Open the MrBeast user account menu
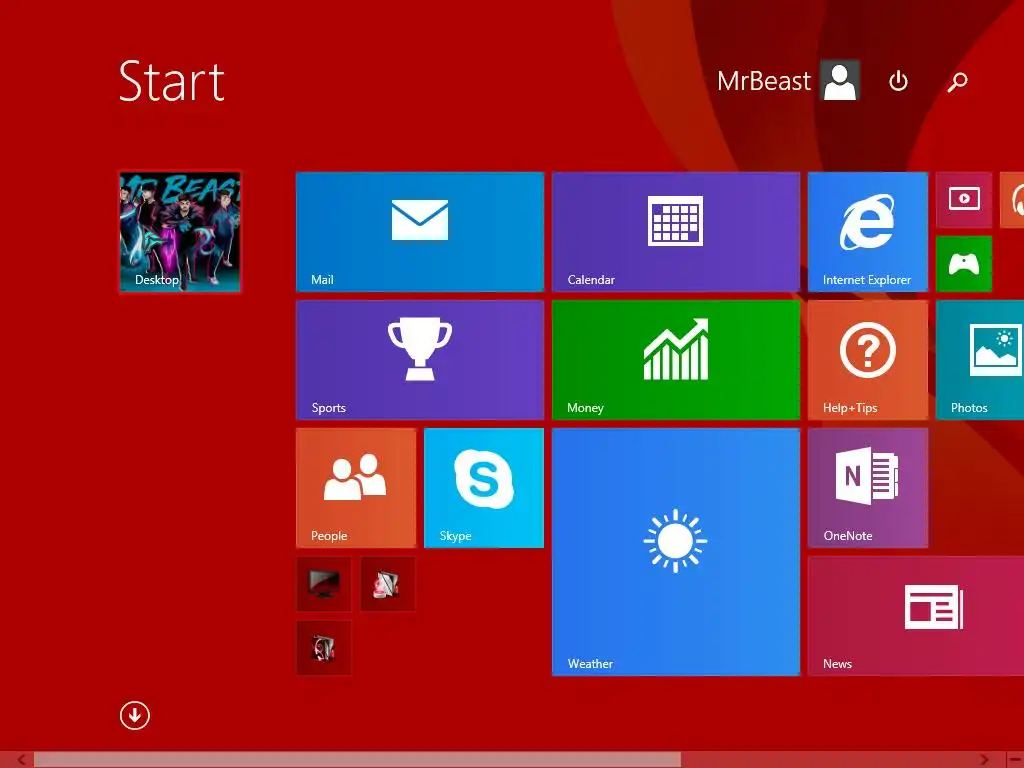Viewport: 1024px width, 768px height. pos(788,80)
